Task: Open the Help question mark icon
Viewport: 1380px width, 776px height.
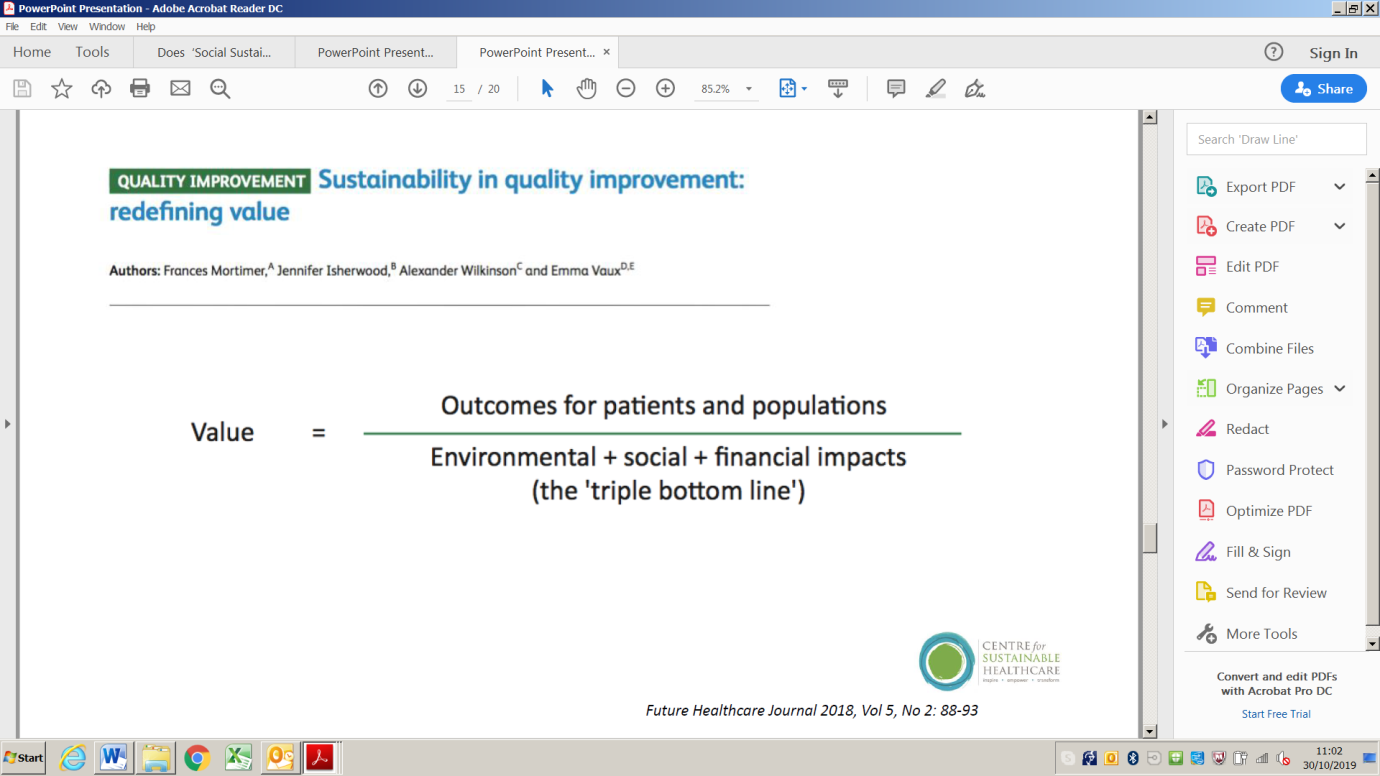Action: coord(1273,52)
